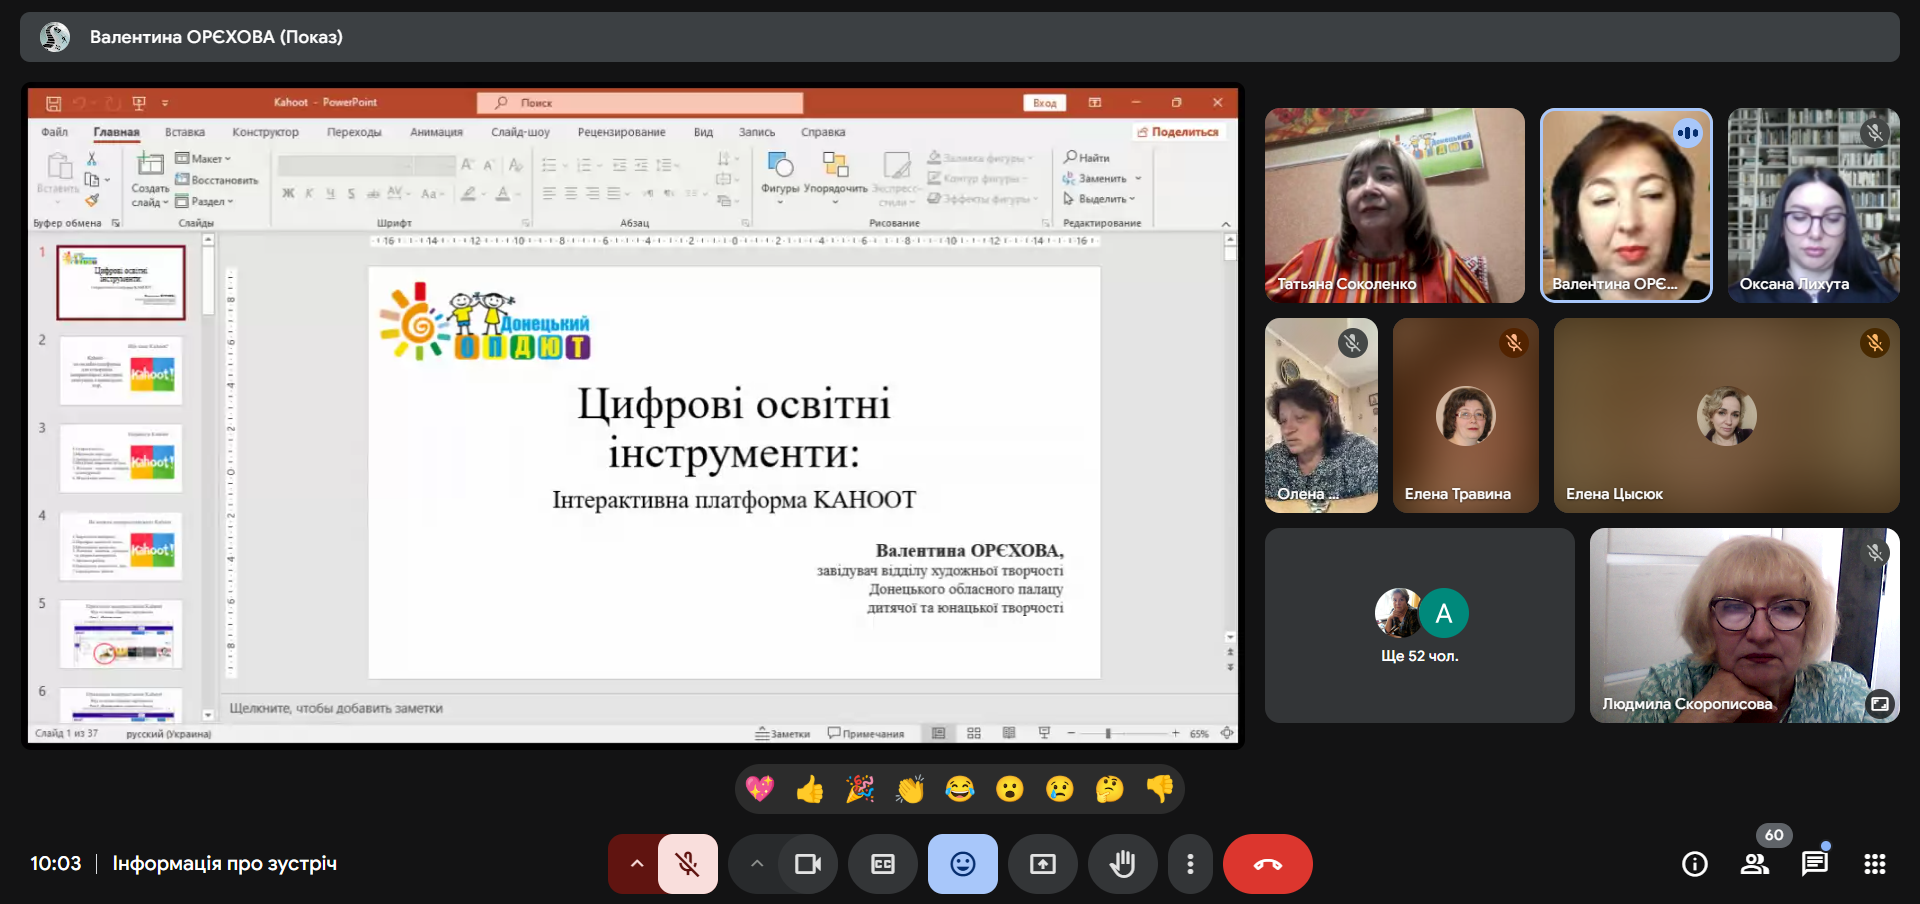Open the activities grid menu
Viewport: 1920px width, 904px height.
1875,864
